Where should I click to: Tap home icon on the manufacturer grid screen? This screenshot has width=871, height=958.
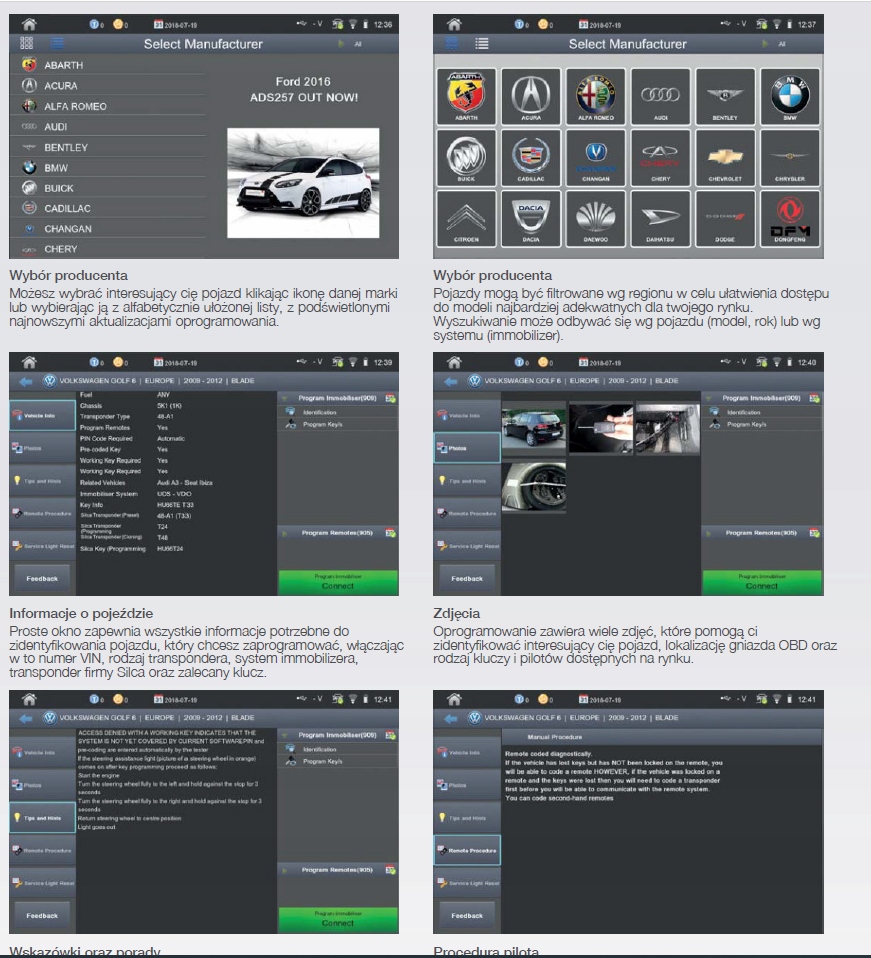coord(454,24)
